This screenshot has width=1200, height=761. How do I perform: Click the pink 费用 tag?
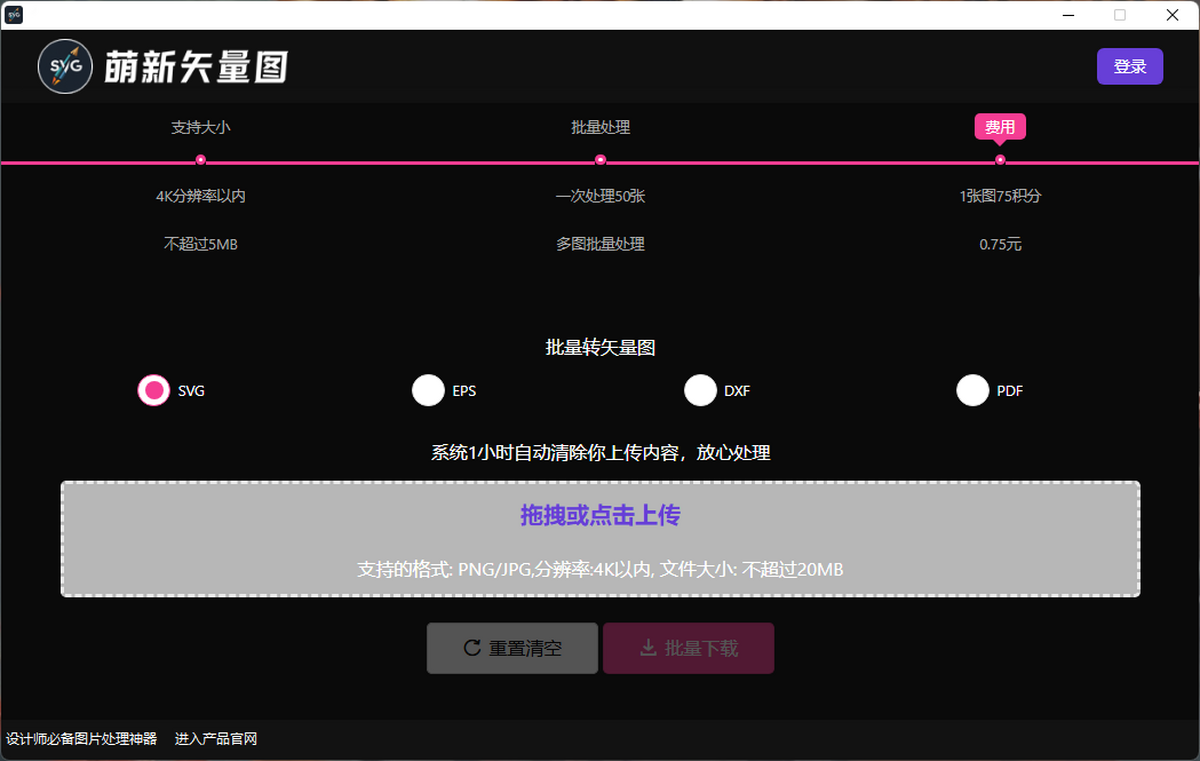1000,127
